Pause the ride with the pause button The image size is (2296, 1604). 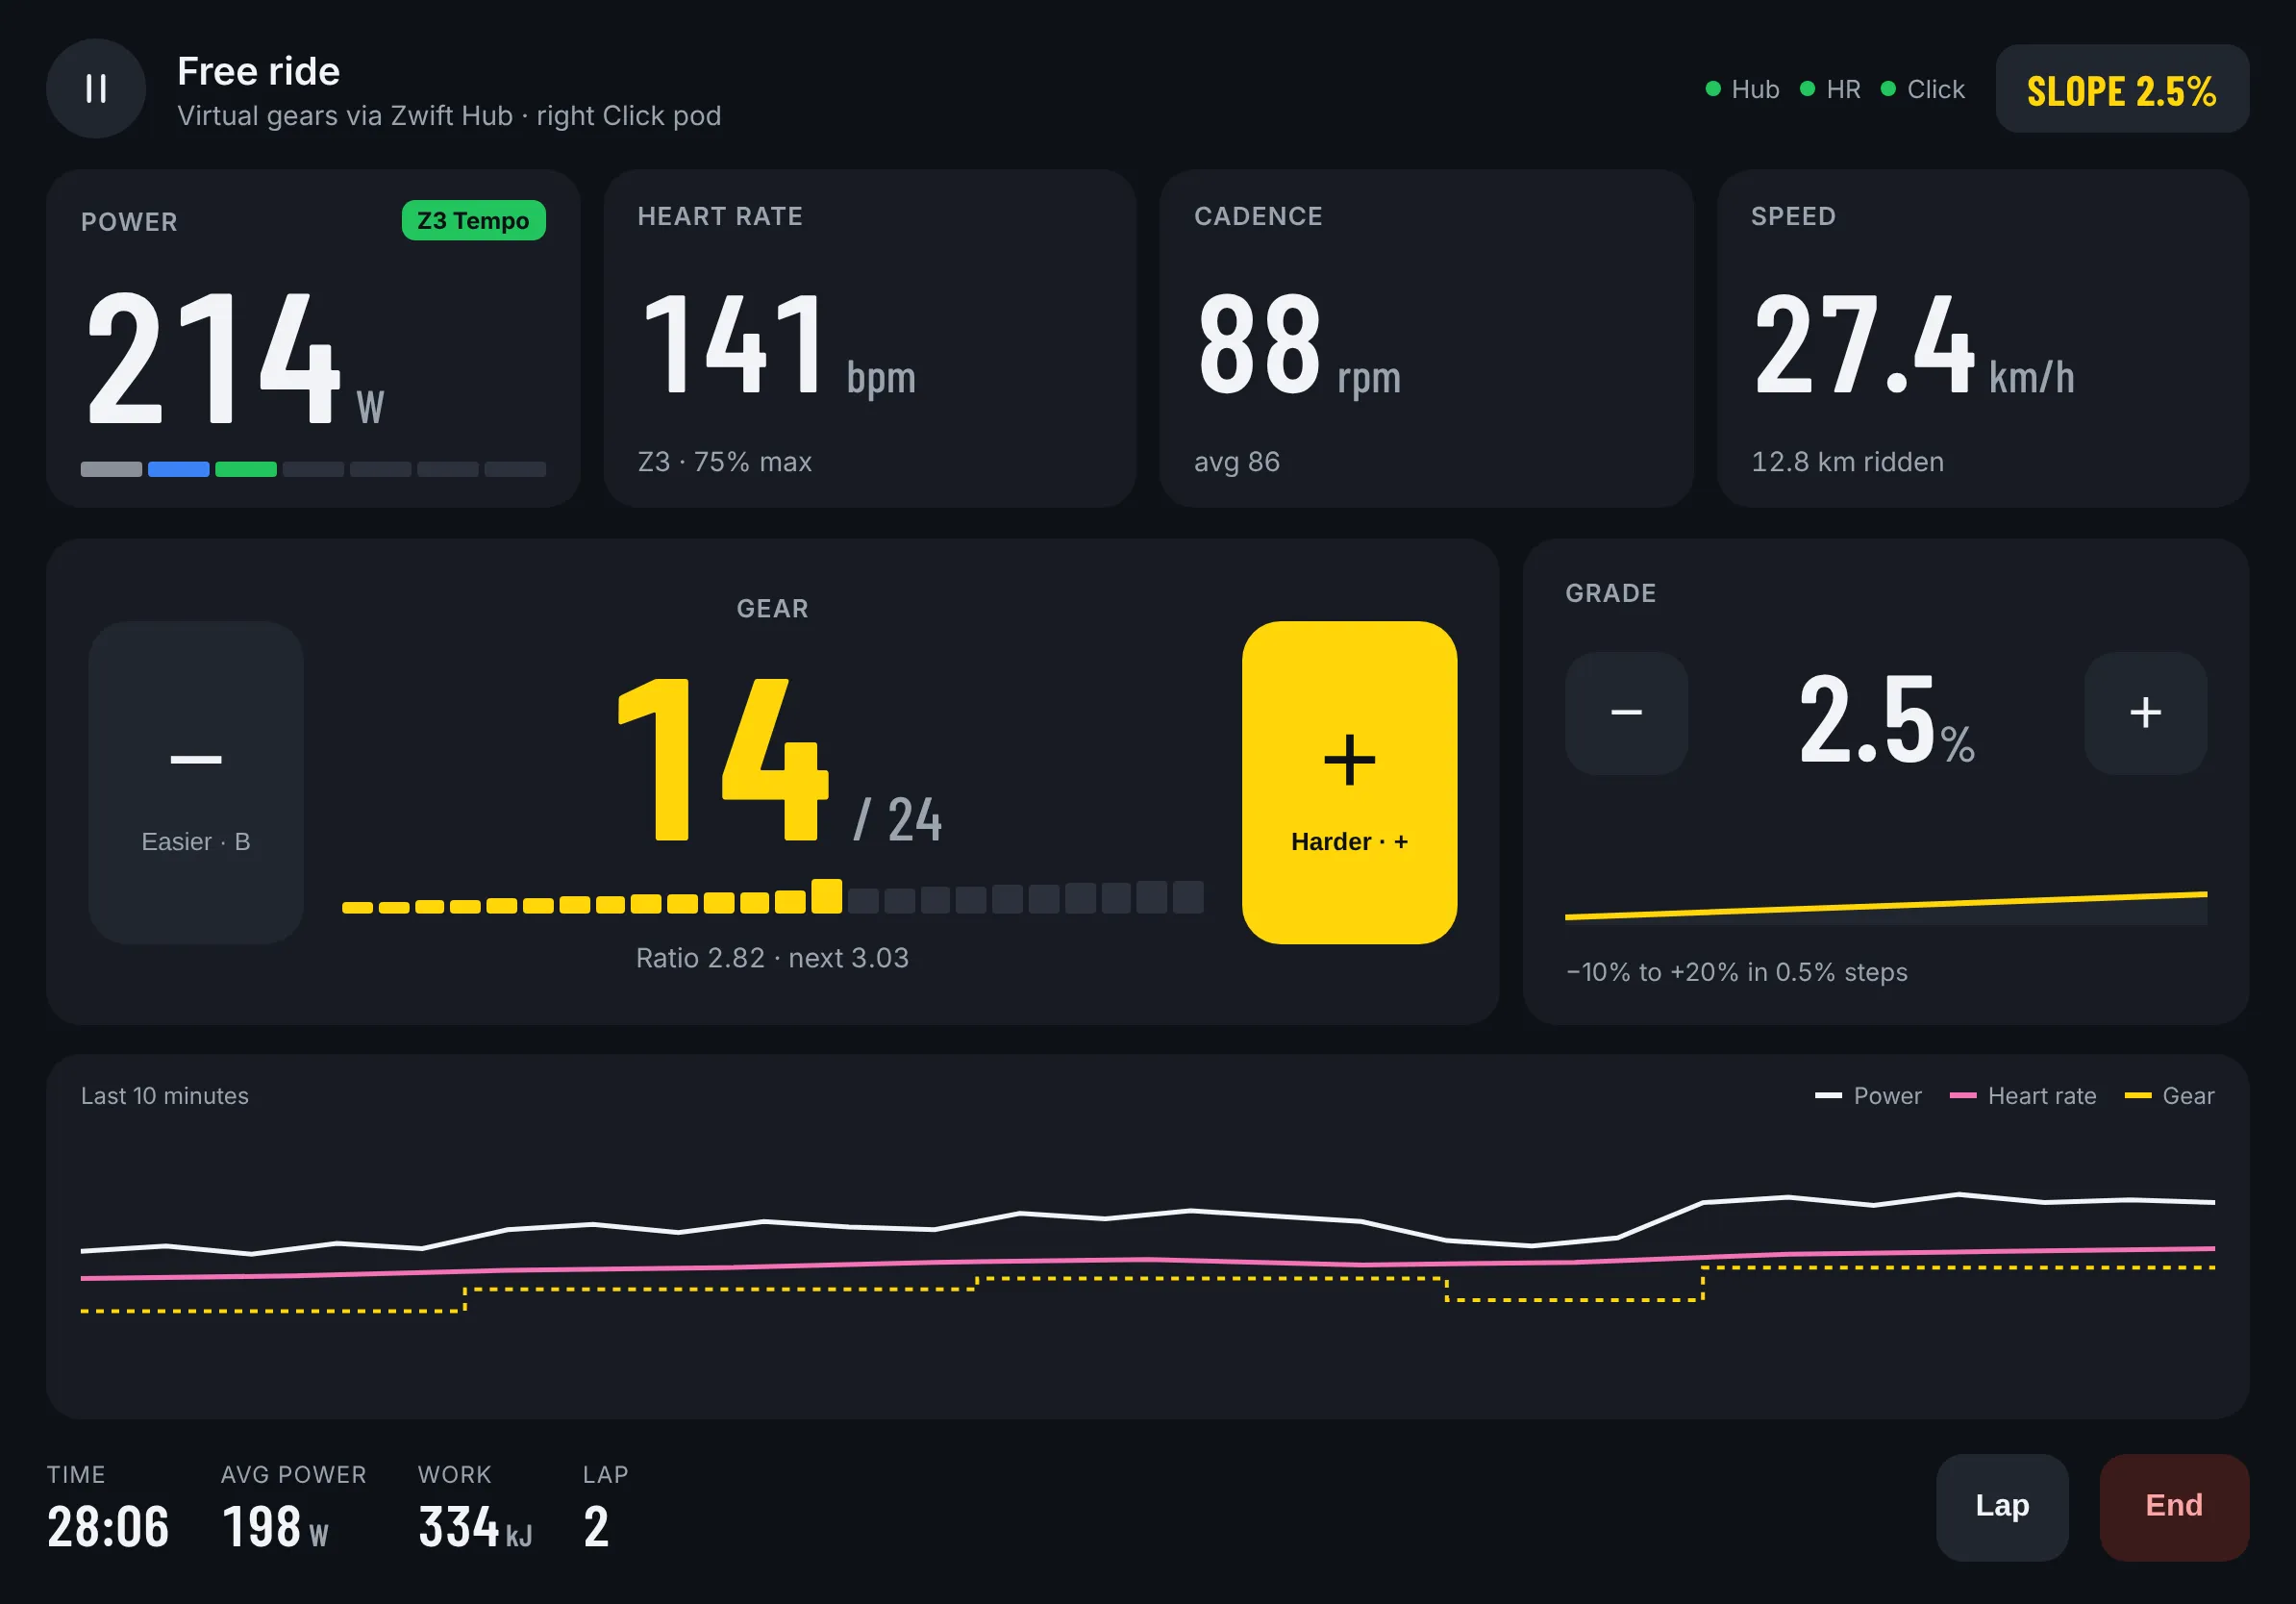pyautogui.click(x=96, y=89)
